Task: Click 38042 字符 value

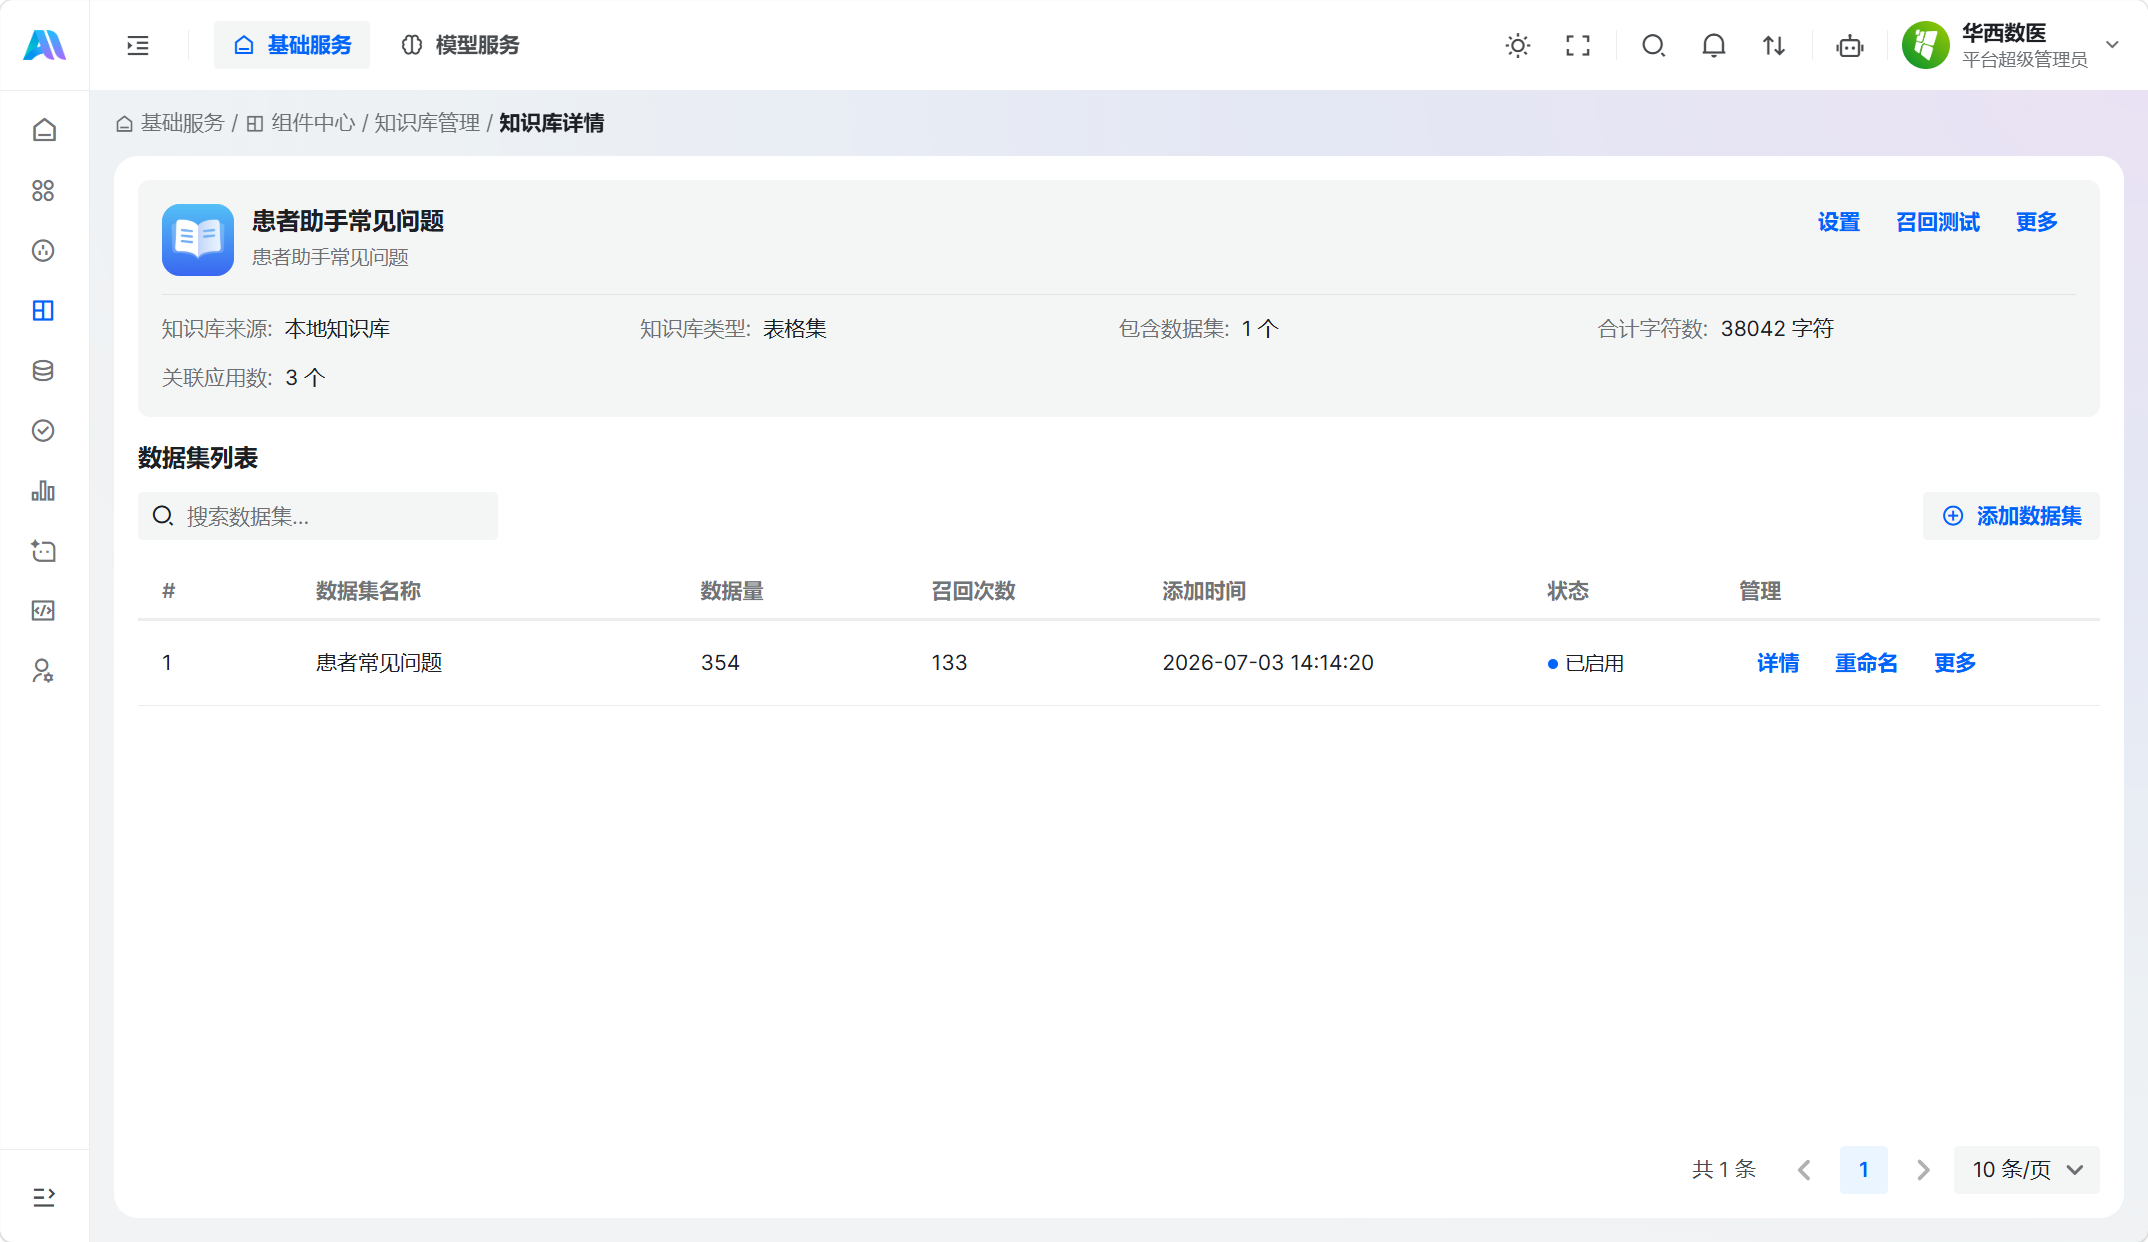Action: 1777,329
